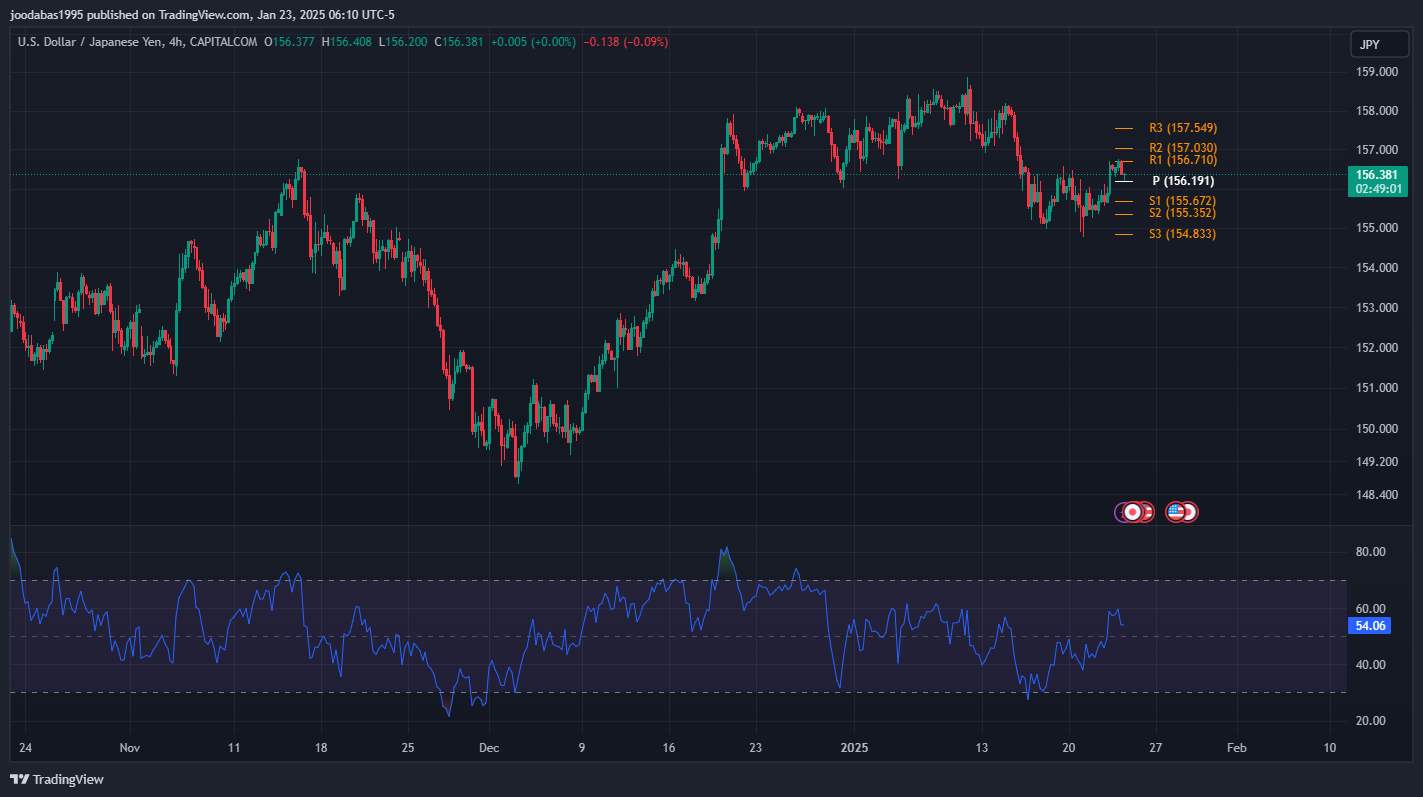Click the 2025 label on time axis
Image resolution: width=1423 pixels, height=797 pixels.
(856, 747)
